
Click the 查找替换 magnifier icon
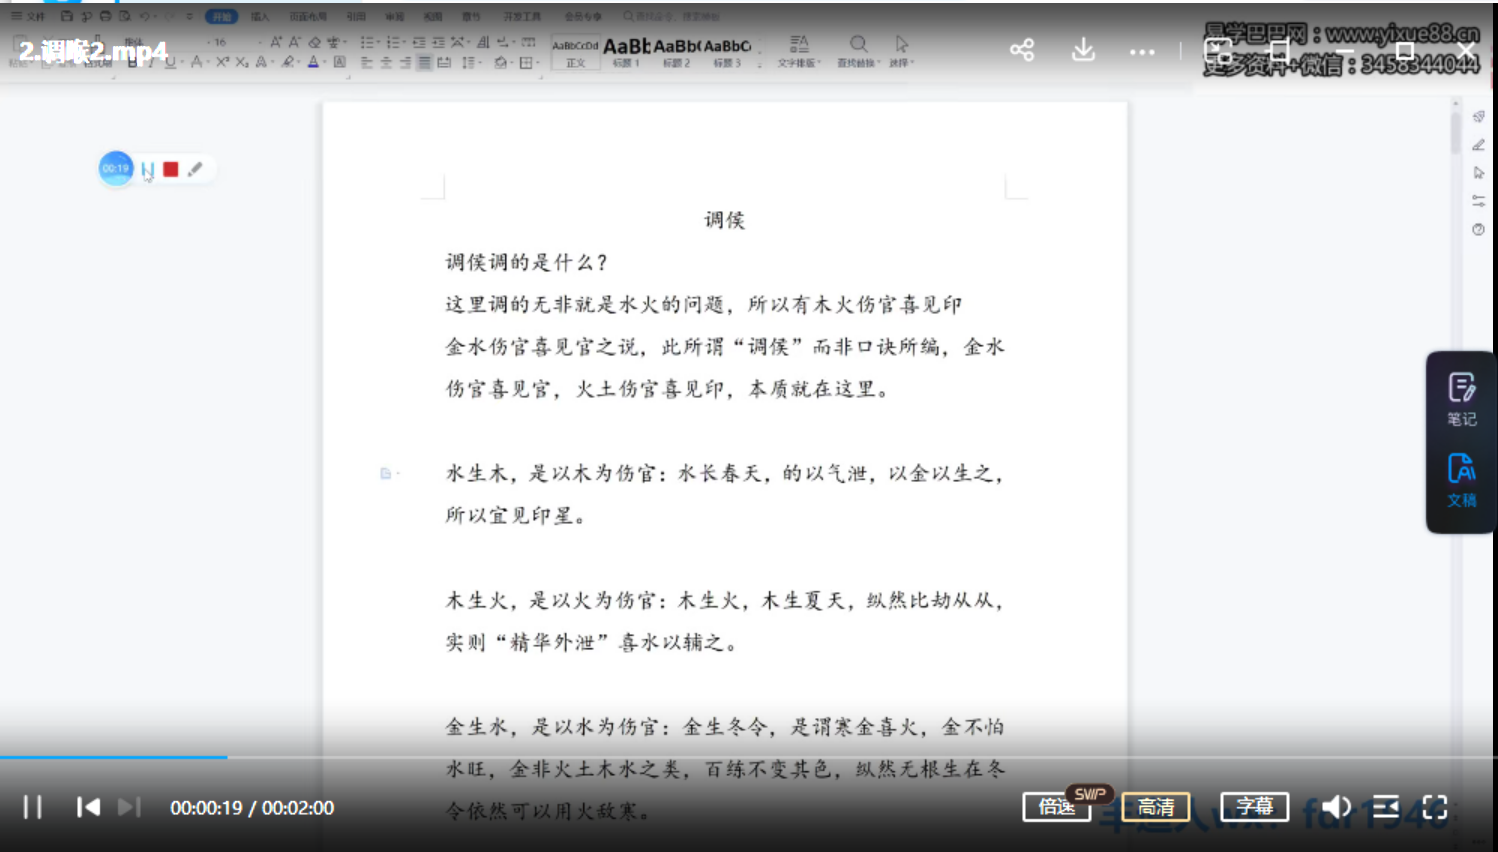click(x=858, y=44)
